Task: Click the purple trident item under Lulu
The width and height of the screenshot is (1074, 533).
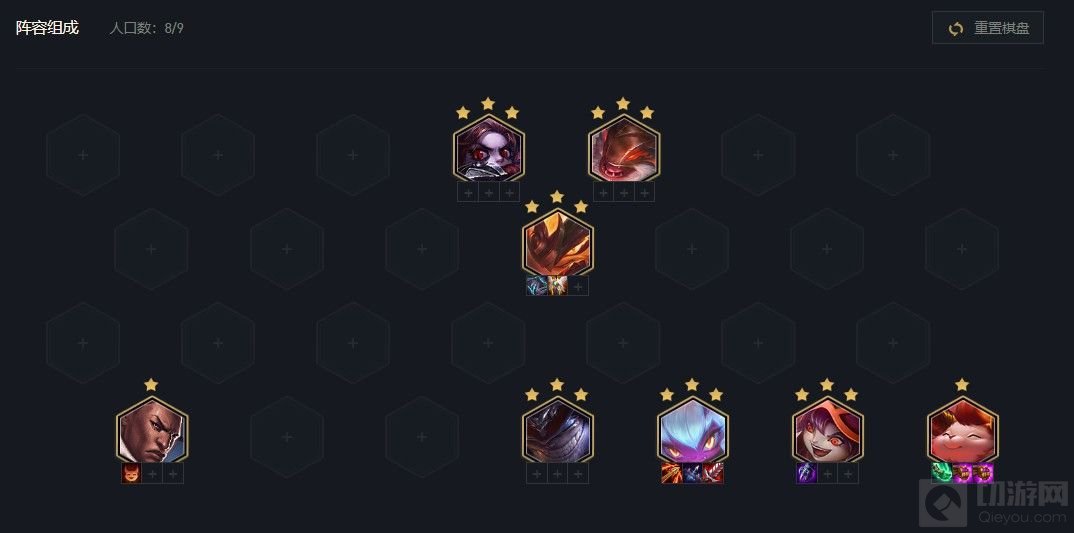Action: [x=807, y=473]
